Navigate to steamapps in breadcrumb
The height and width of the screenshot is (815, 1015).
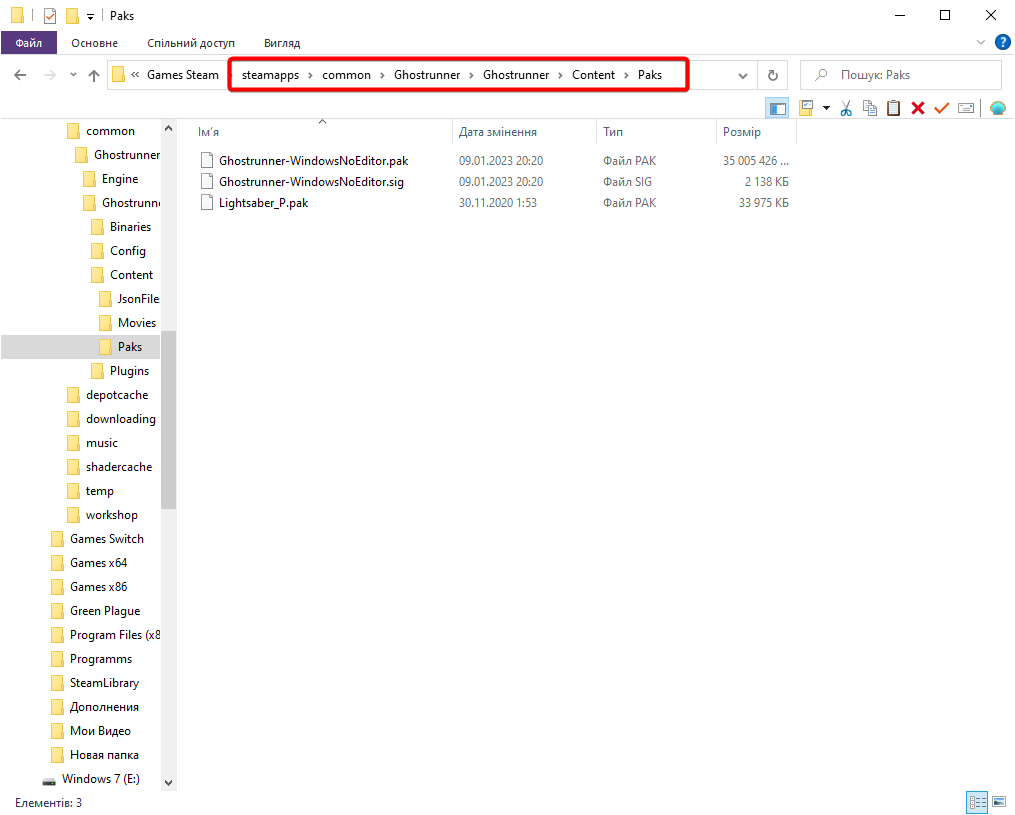pyautogui.click(x=271, y=75)
